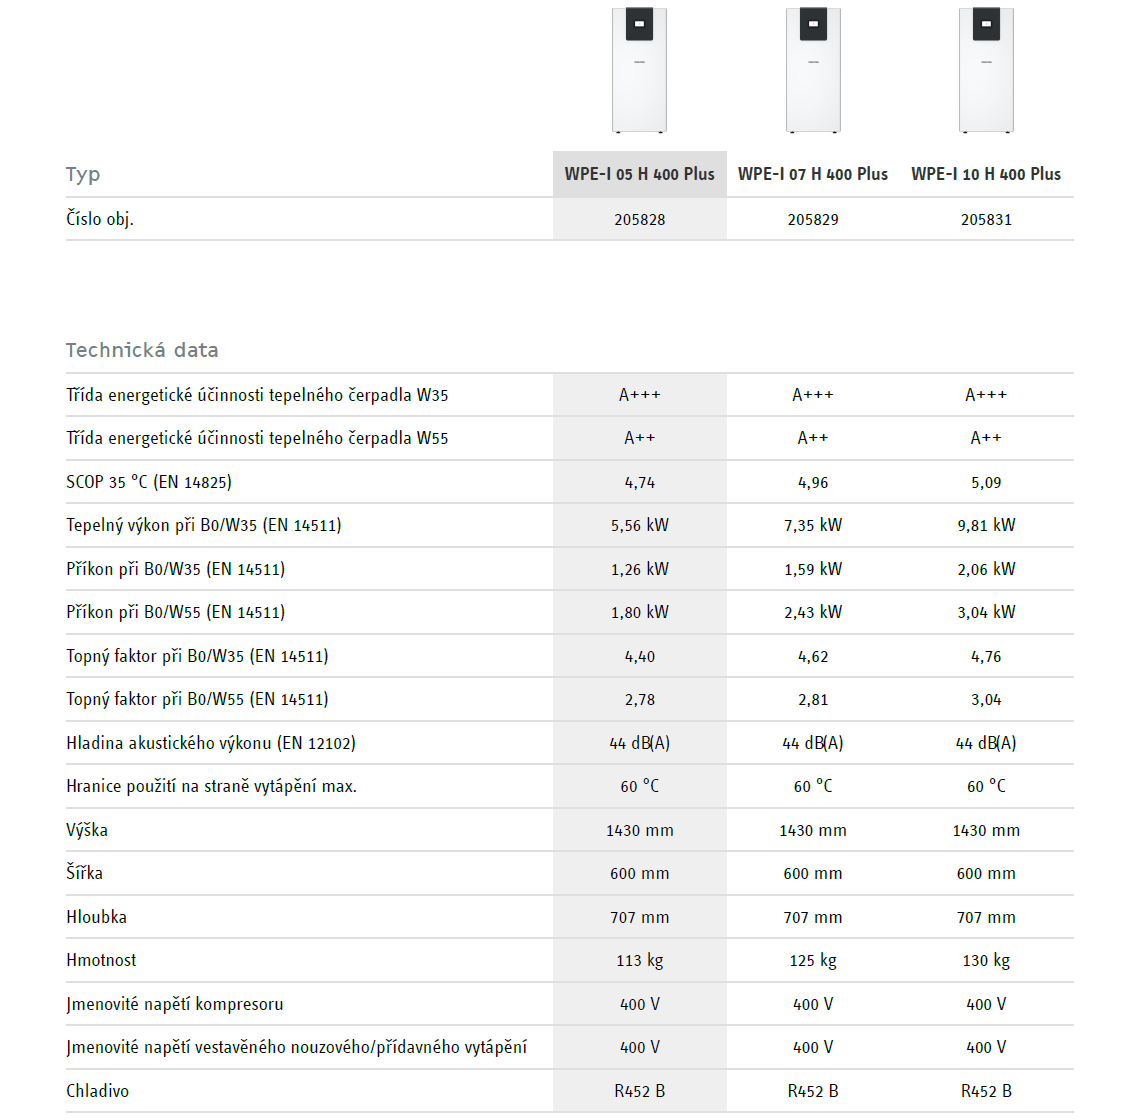Click the 113 kg weight value
The width and height of the screenshot is (1134, 1120).
pyautogui.click(x=639, y=961)
